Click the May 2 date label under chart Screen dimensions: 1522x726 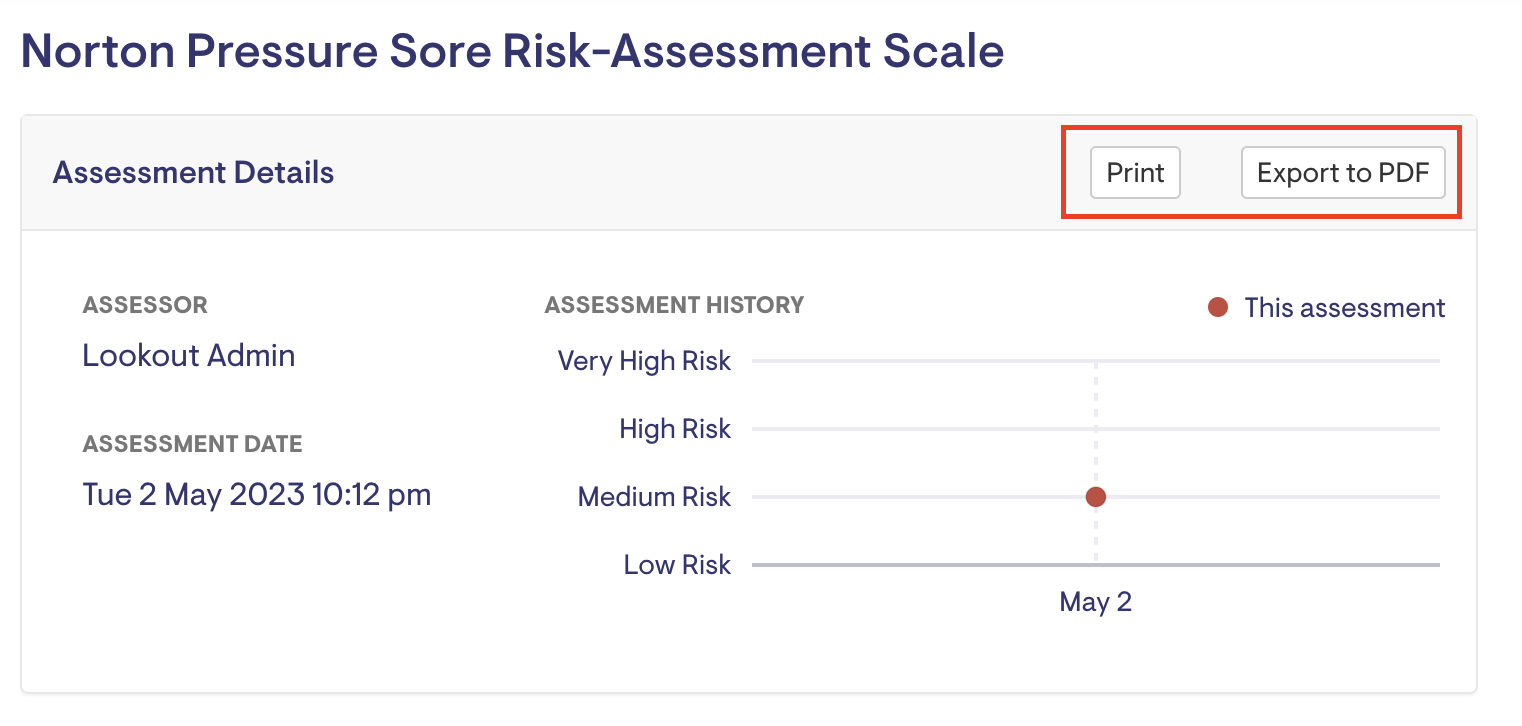pyautogui.click(x=1095, y=602)
